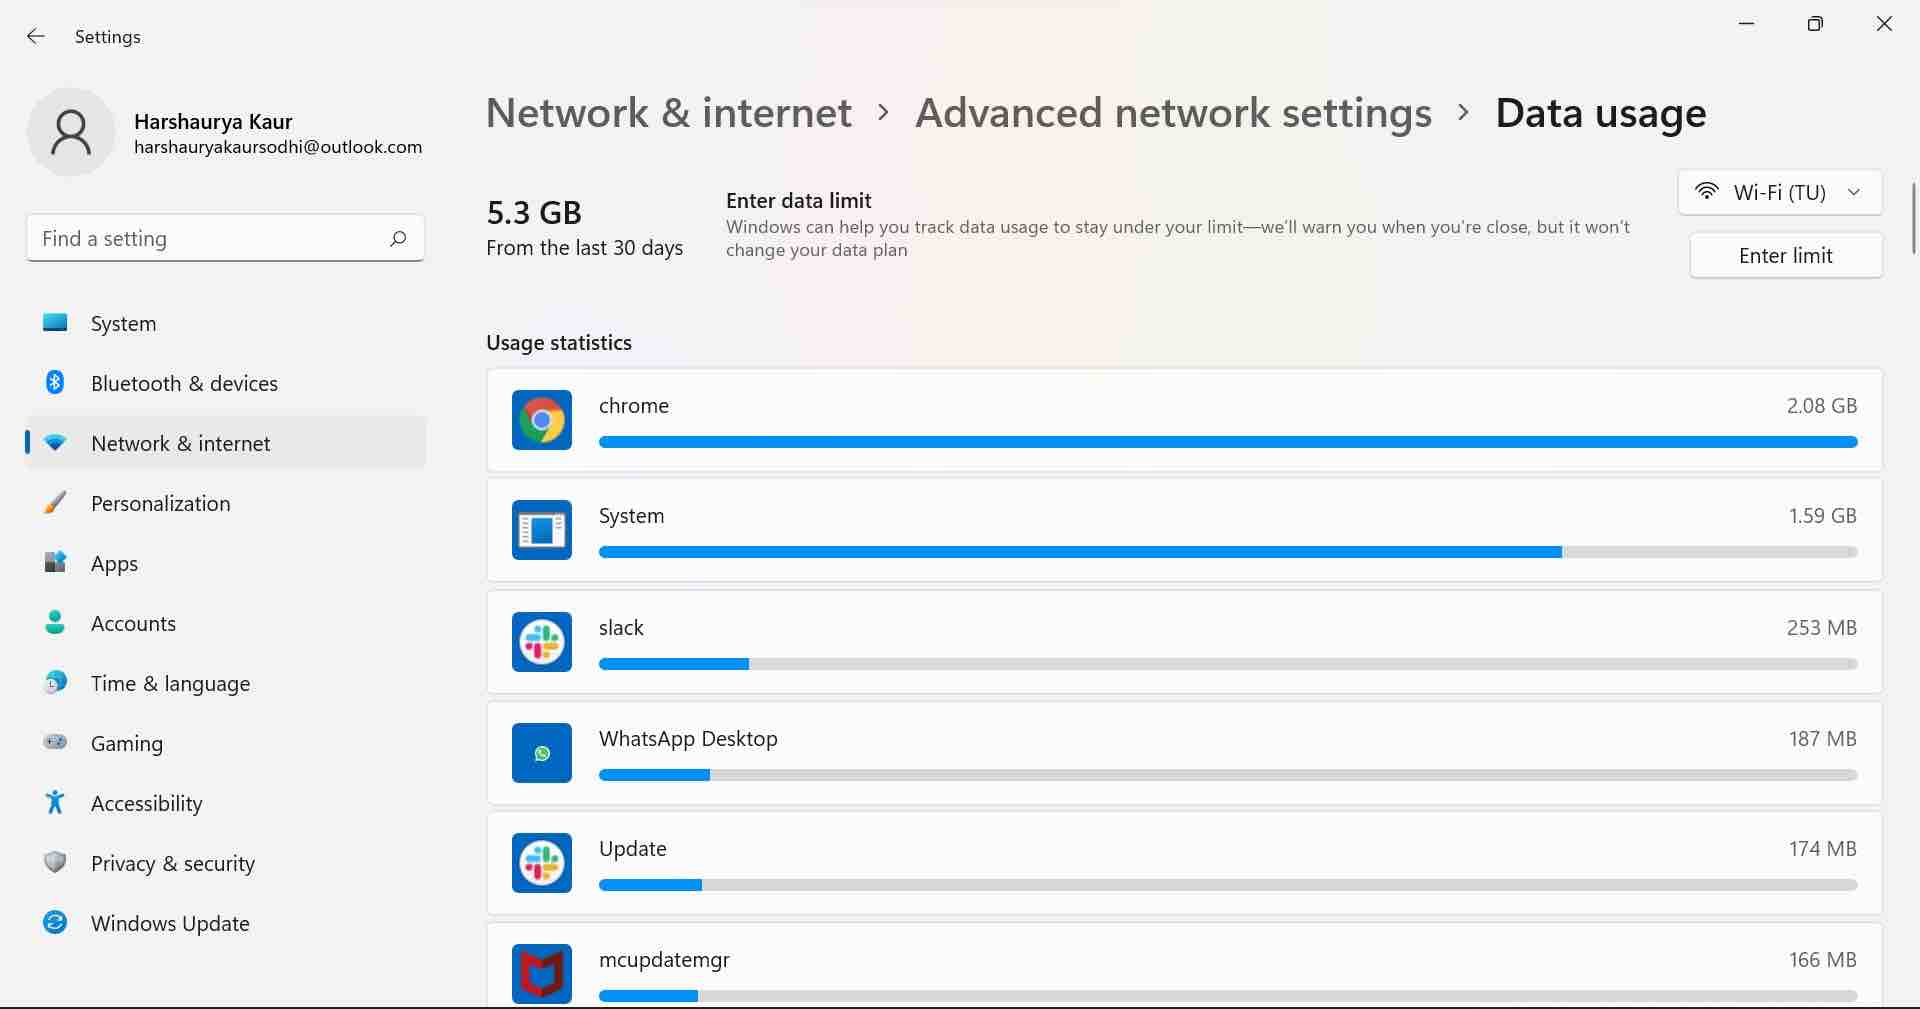Click the Enter limit button
The height and width of the screenshot is (1009, 1920).
point(1785,255)
